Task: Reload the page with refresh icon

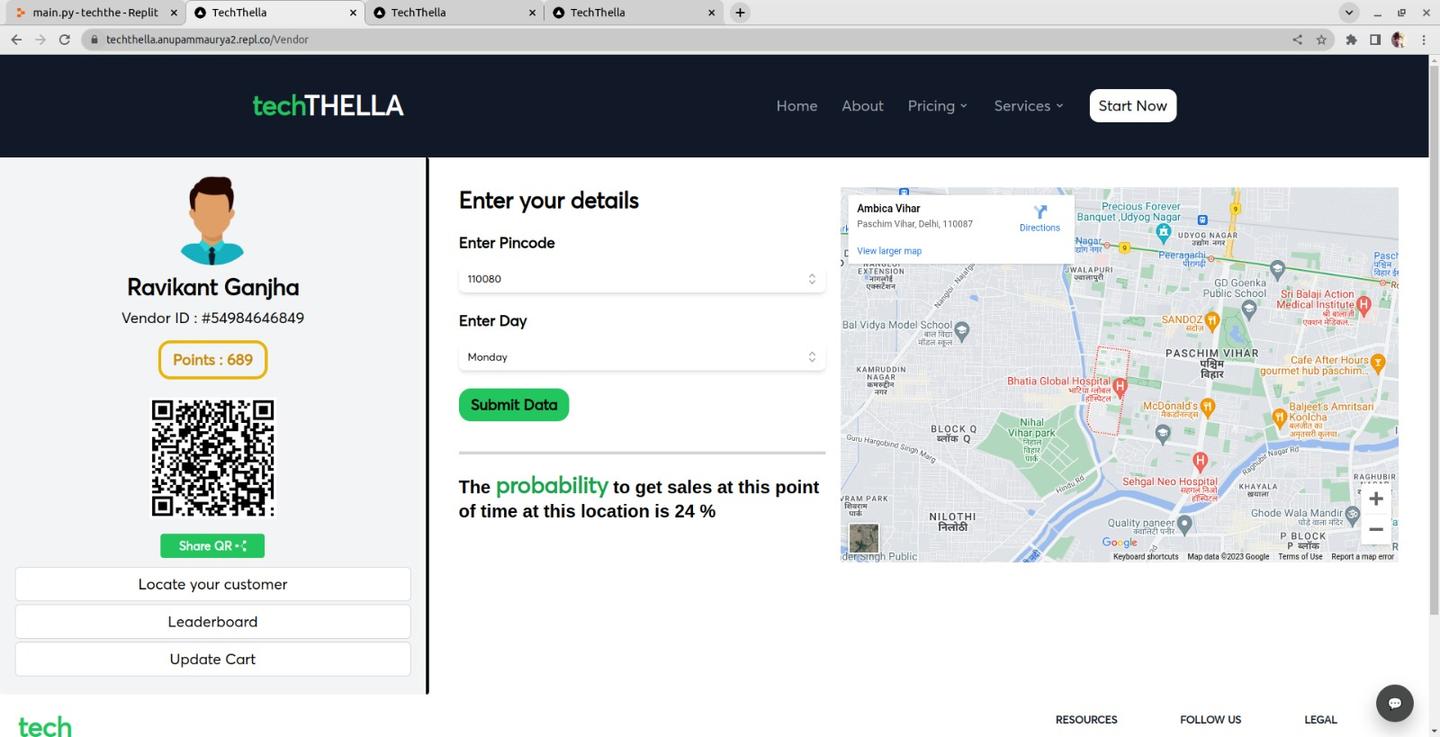Action: 65,40
